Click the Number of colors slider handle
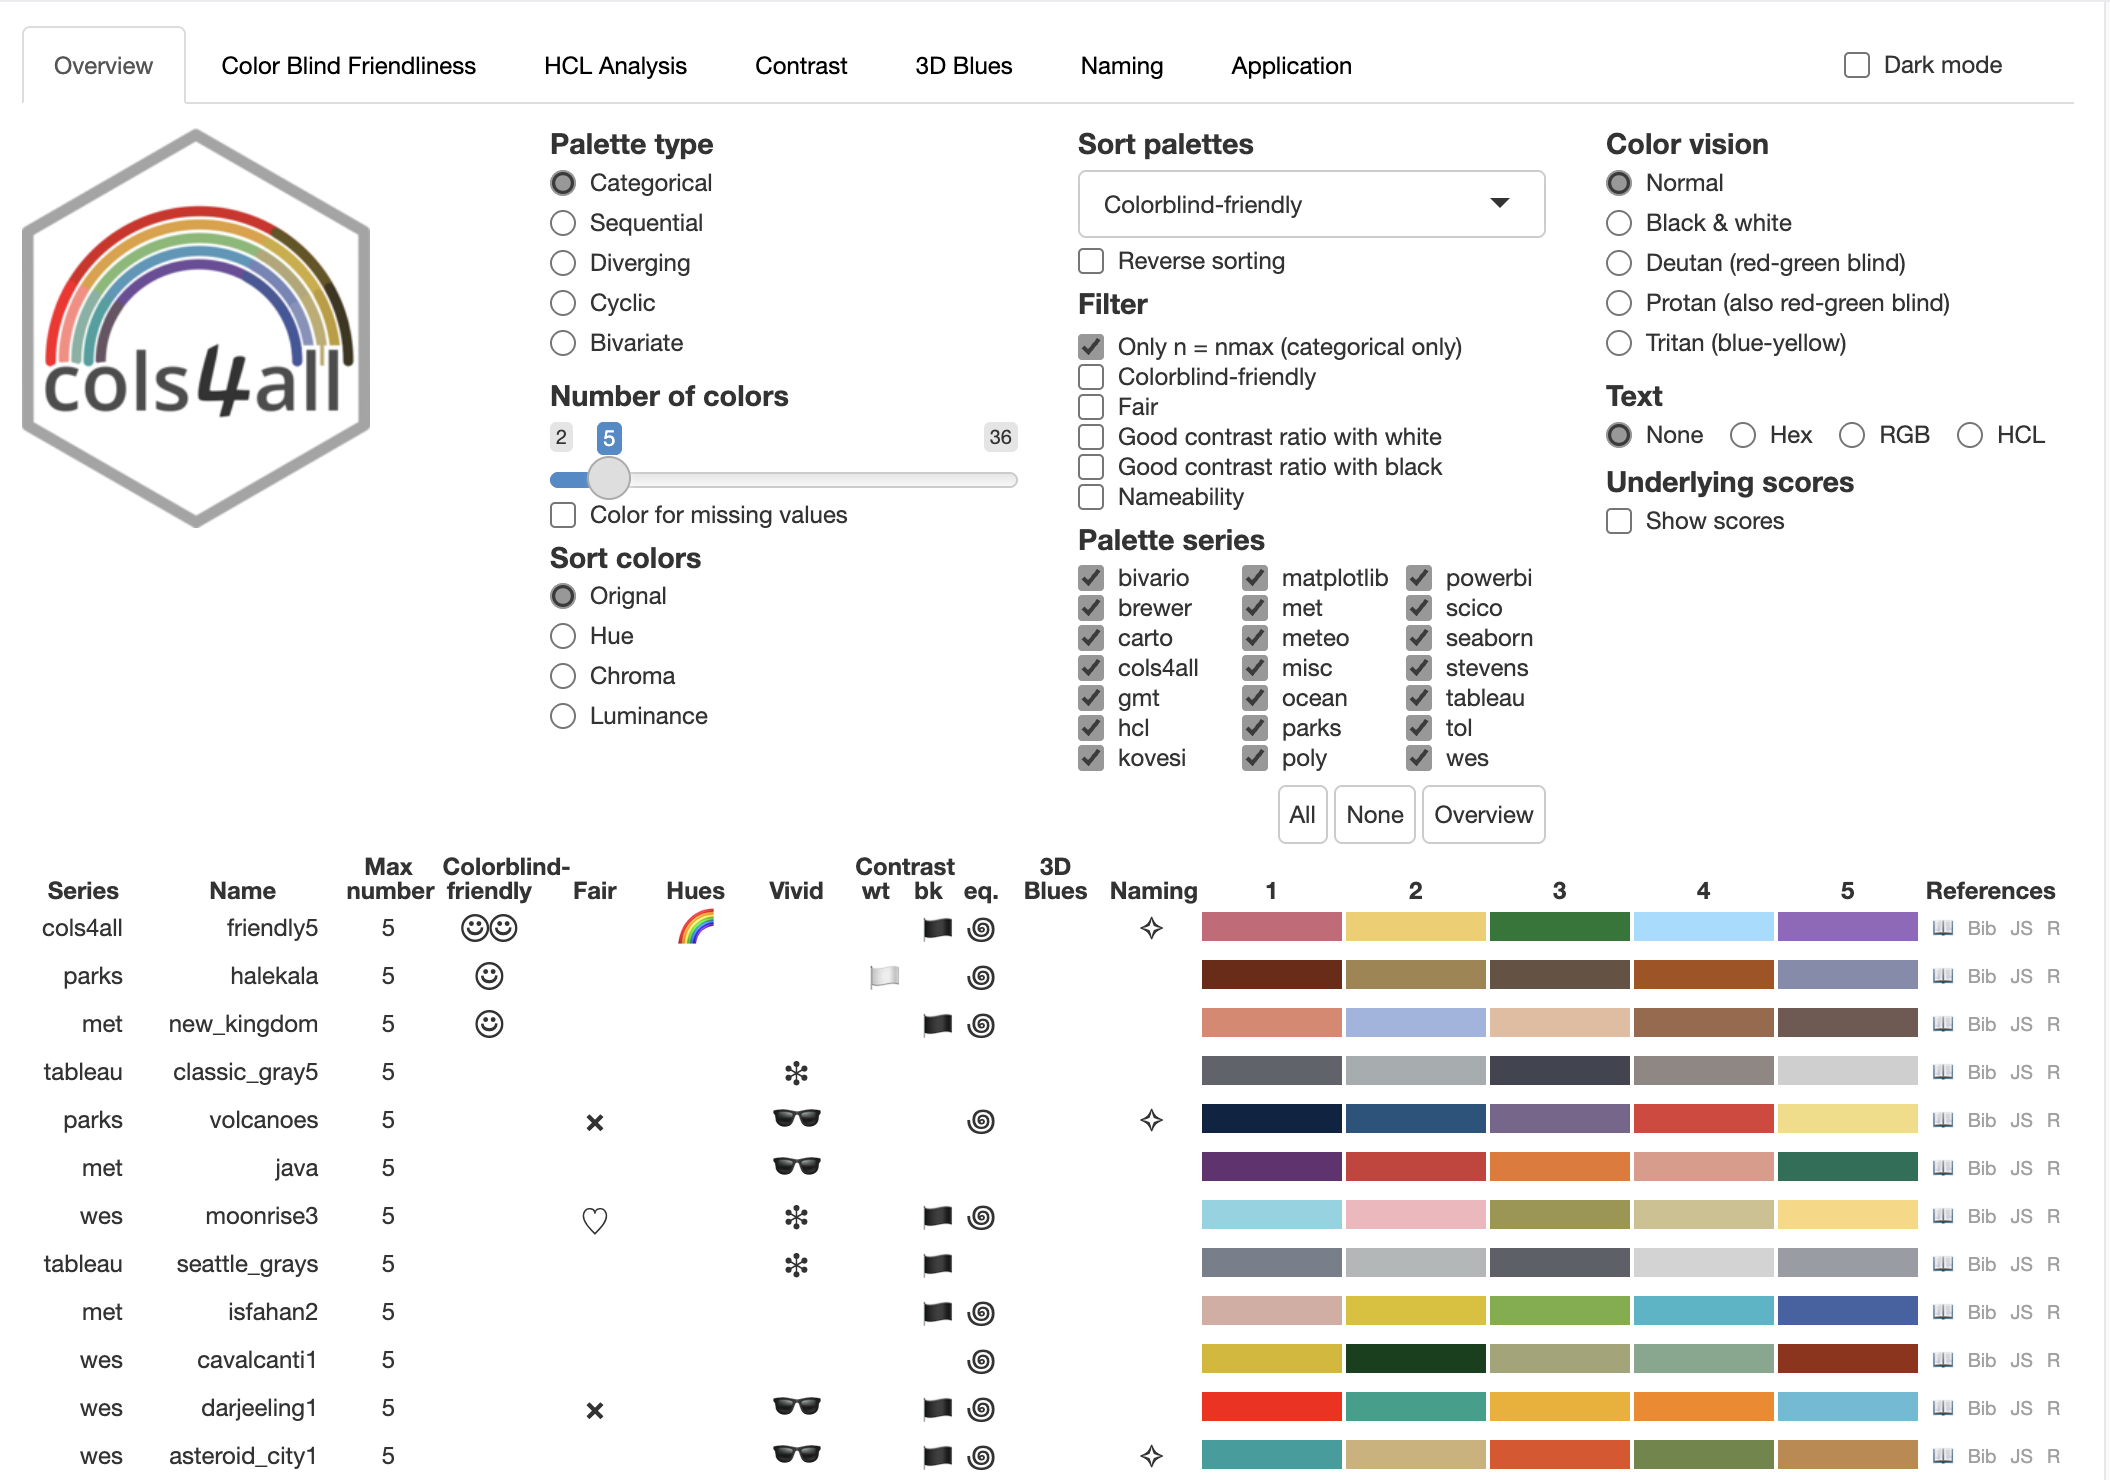 (609, 479)
